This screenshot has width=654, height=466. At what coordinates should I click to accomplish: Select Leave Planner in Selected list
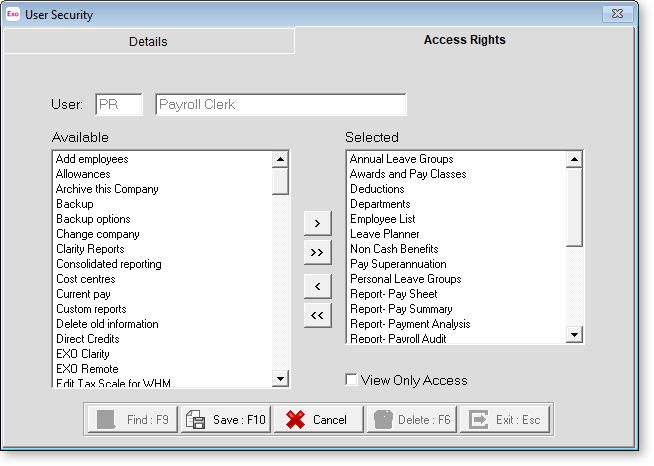point(384,234)
